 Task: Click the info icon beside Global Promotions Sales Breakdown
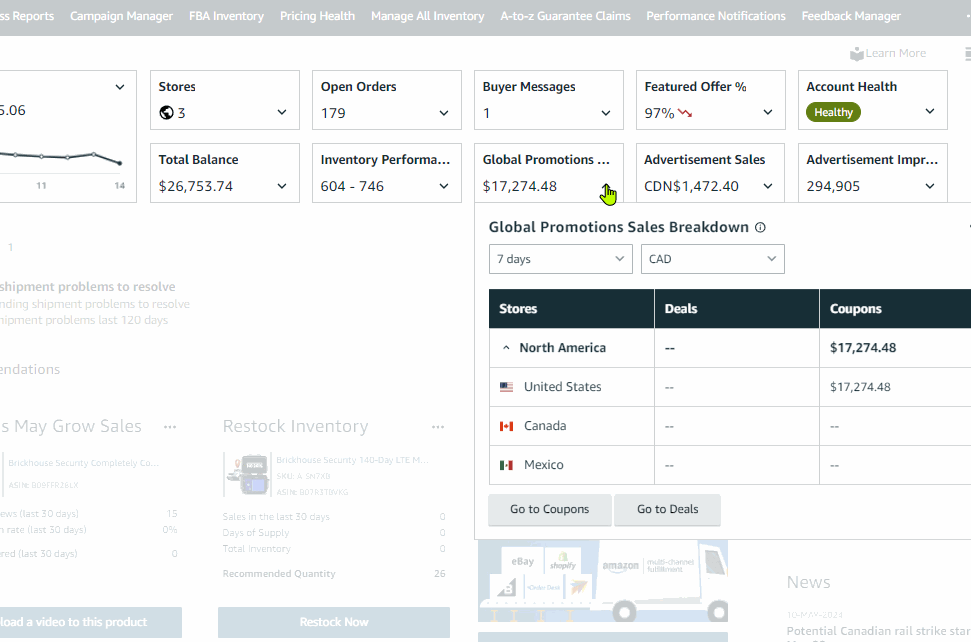point(760,227)
